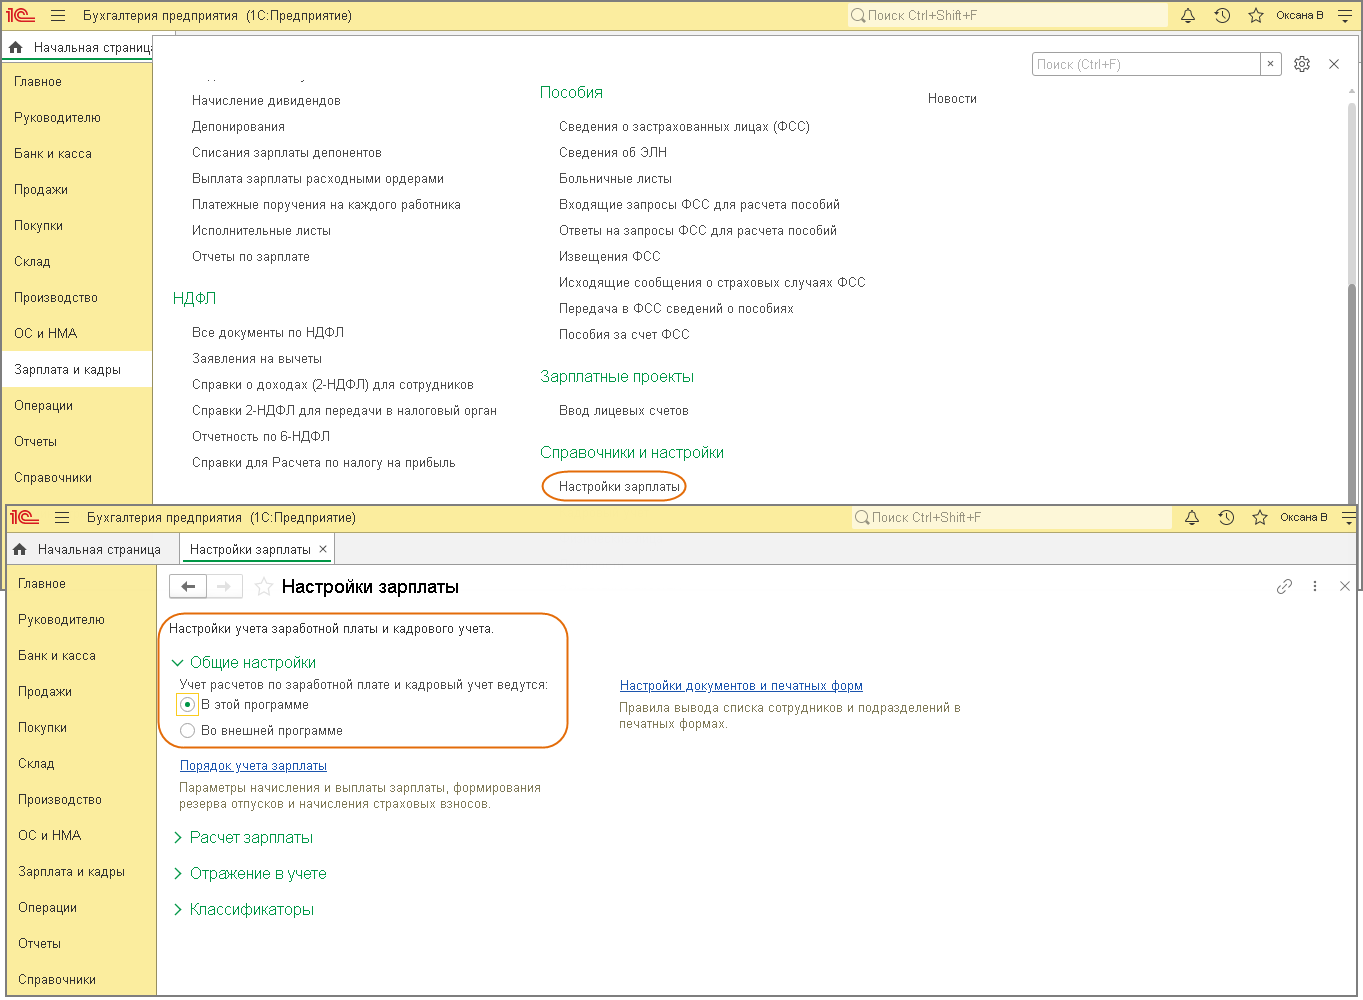
Task: Open Исполнительные листы link
Action: [x=261, y=231]
